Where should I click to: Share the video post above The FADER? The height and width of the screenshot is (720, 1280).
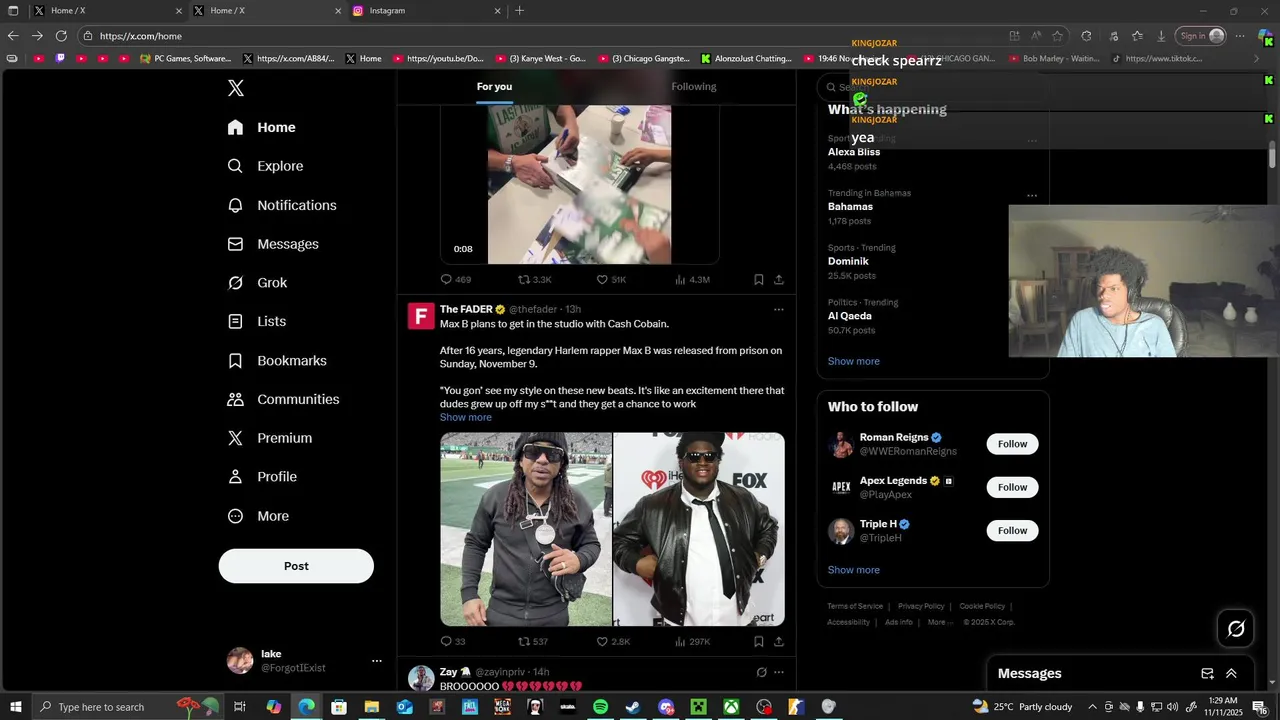779,280
